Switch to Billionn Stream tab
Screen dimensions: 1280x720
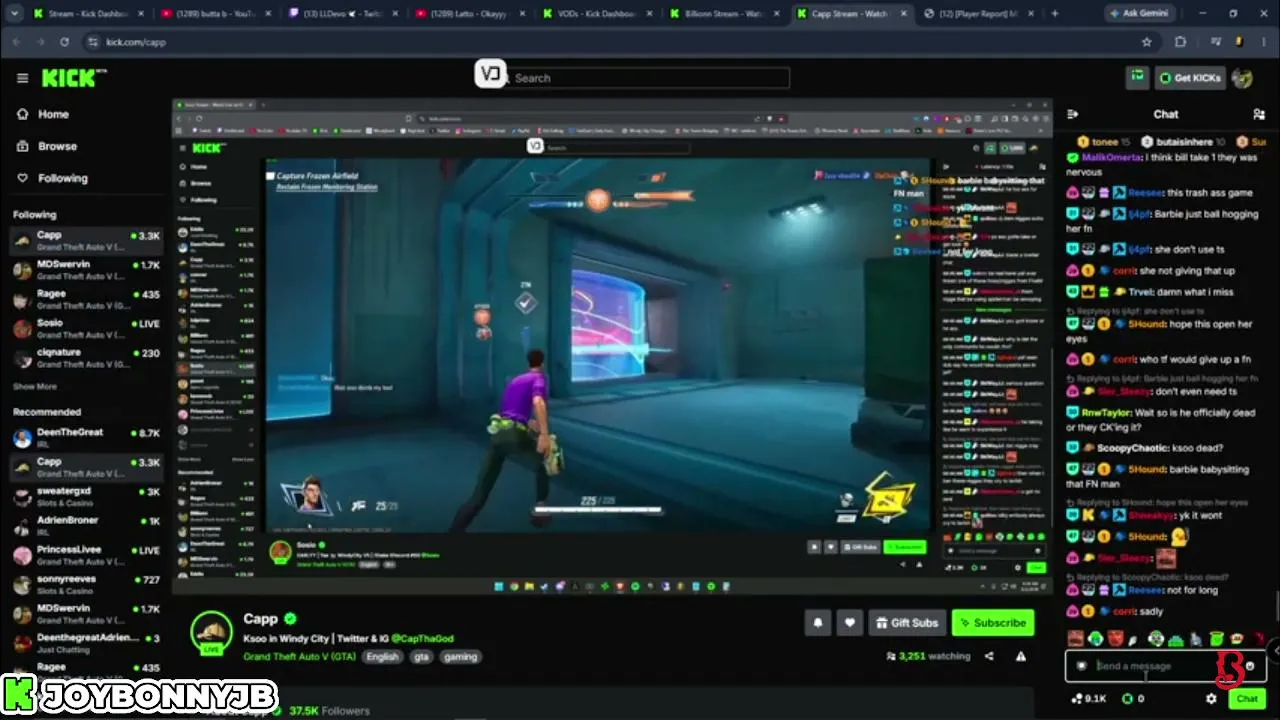(x=722, y=14)
